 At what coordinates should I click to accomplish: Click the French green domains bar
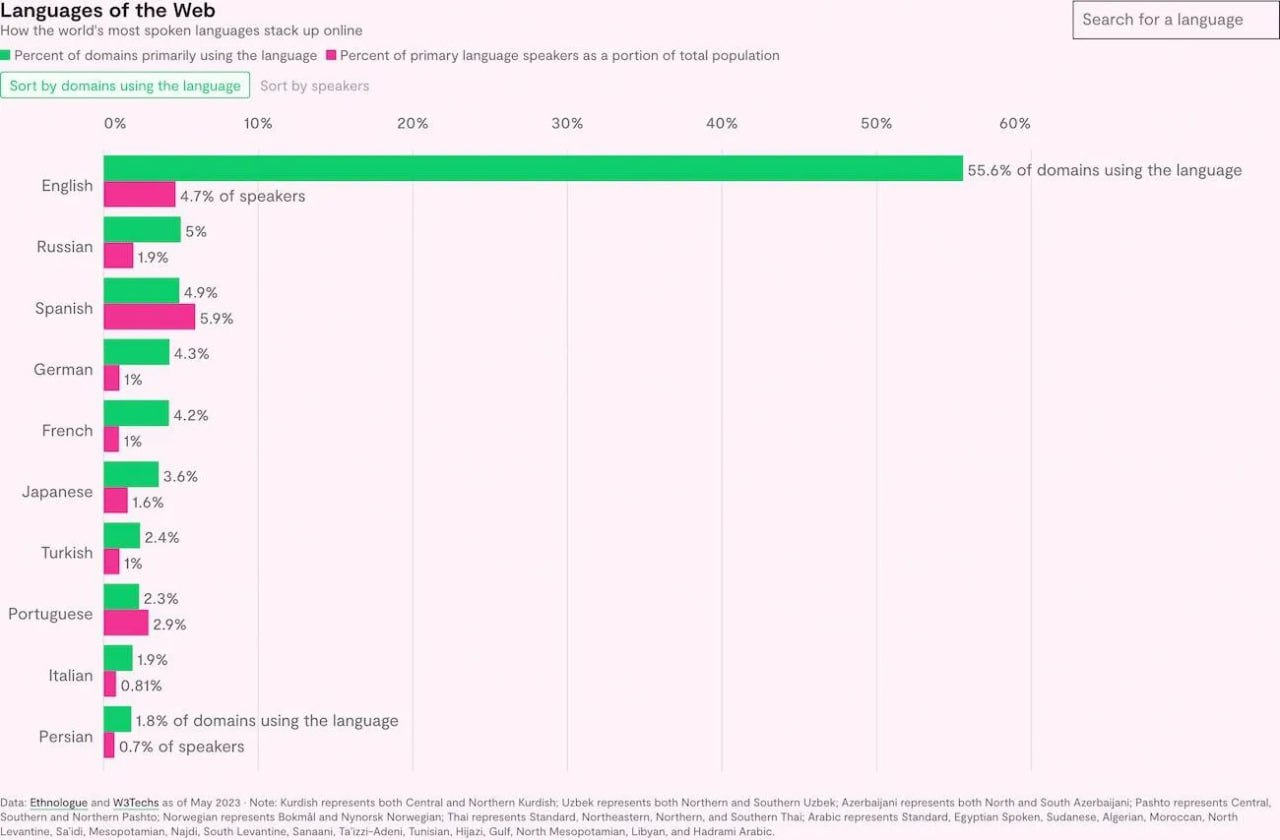pos(136,413)
